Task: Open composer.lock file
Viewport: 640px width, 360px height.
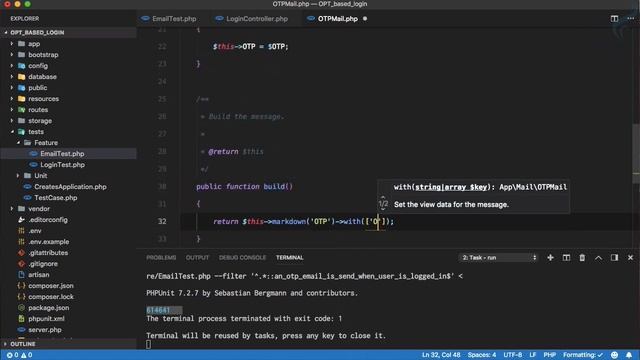Action: [51, 297]
